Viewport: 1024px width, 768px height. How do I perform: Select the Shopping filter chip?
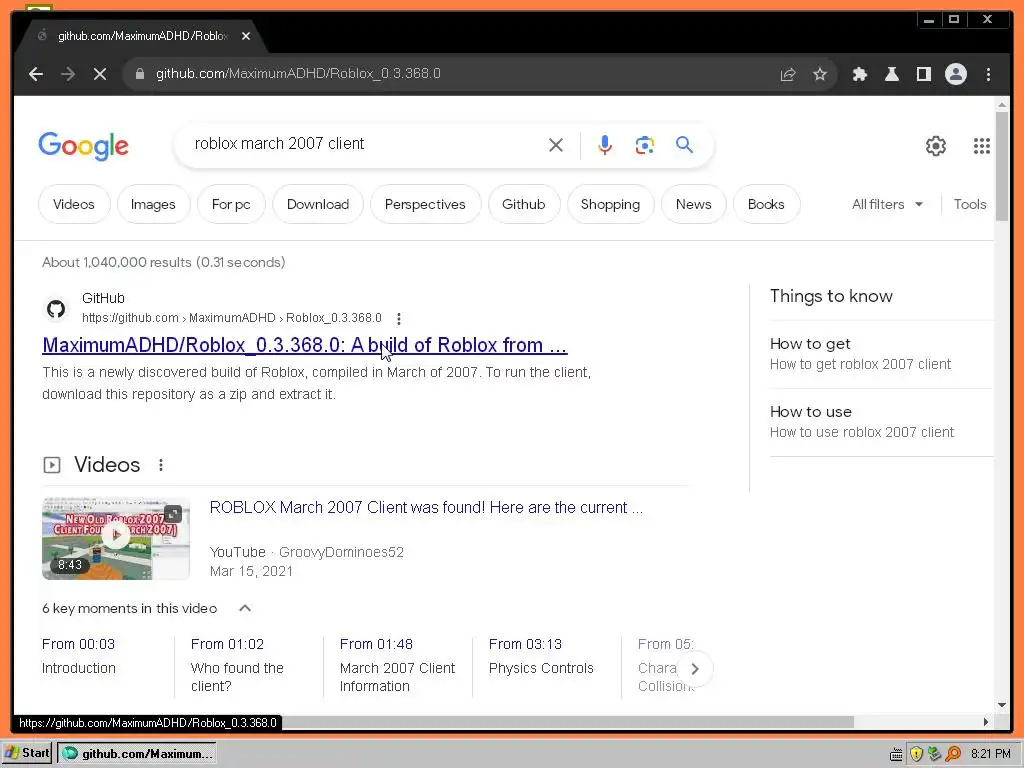611,204
